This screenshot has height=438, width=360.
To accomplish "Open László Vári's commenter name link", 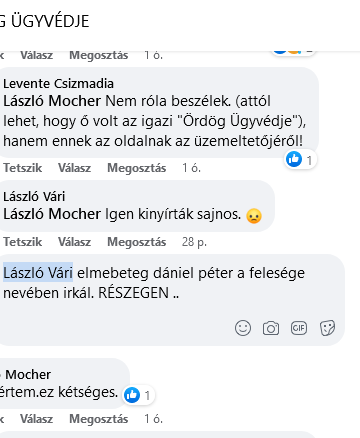I will click(34, 196).
